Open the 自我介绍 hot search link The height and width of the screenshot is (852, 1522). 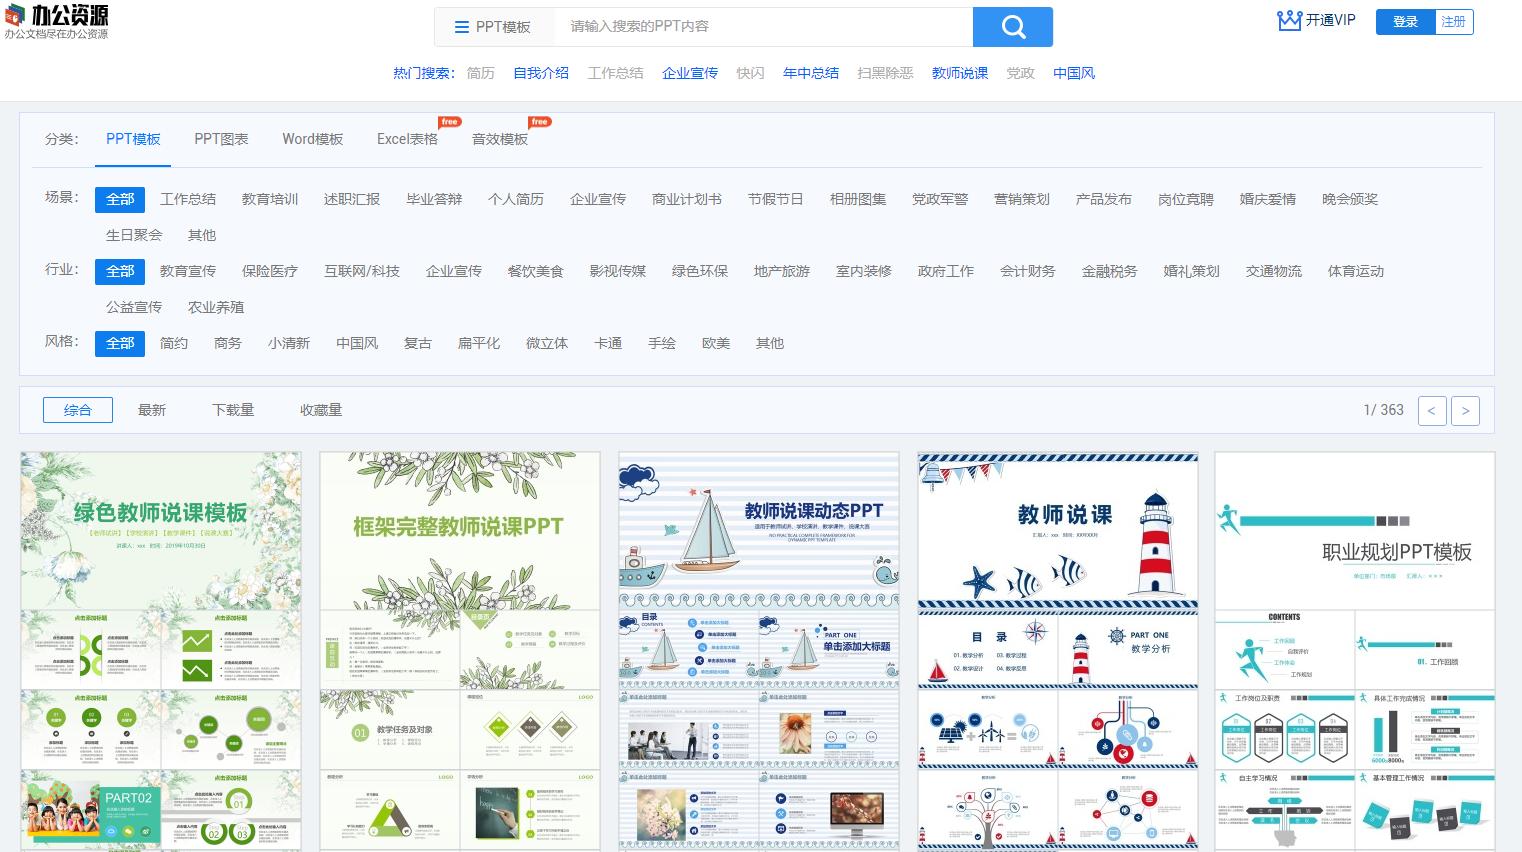click(541, 73)
